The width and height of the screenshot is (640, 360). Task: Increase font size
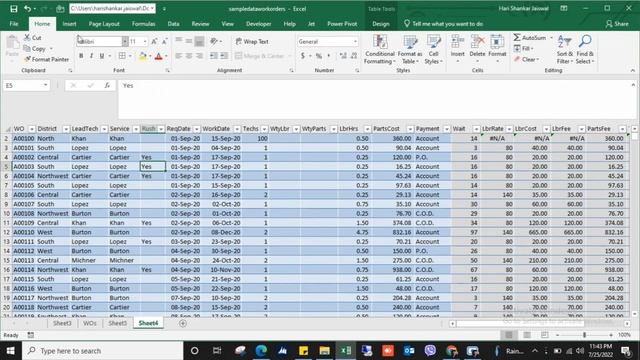[154, 41]
